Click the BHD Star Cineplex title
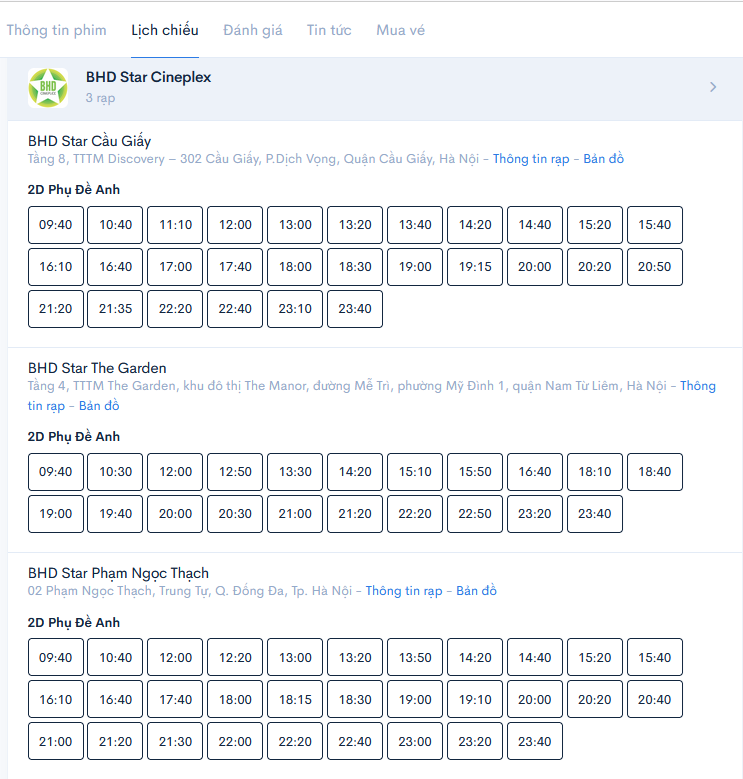Image resolution: width=743 pixels, height=779 pixels. click(x=149, y=77)
